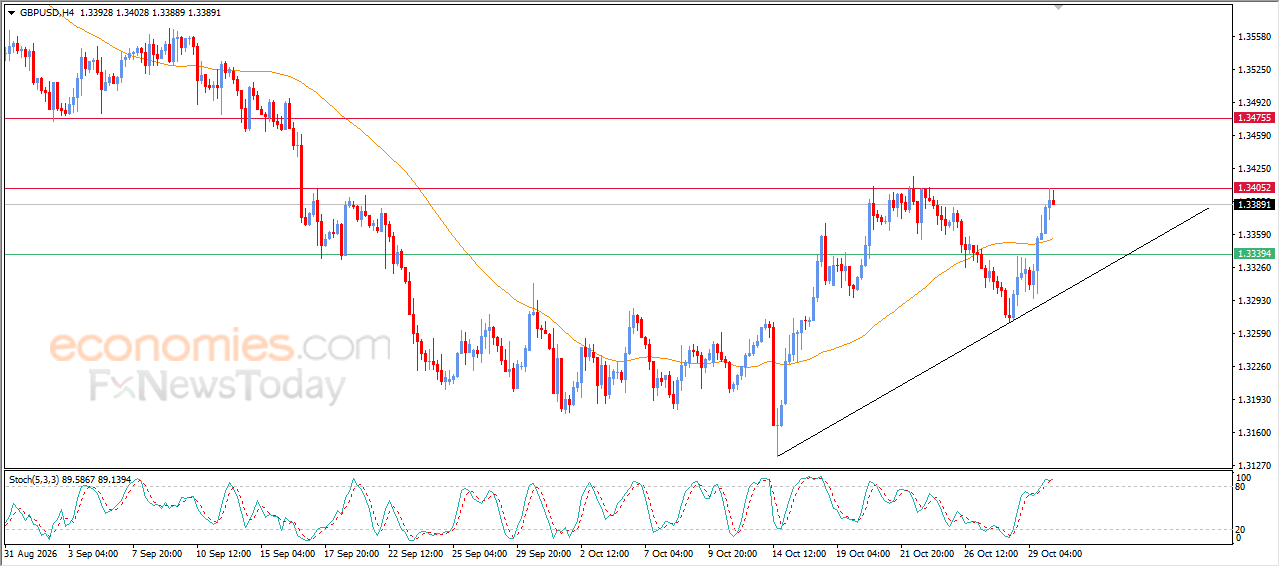Click the 1.31600 price axis label
The image size is (1280, 567).
[1254, 433]
